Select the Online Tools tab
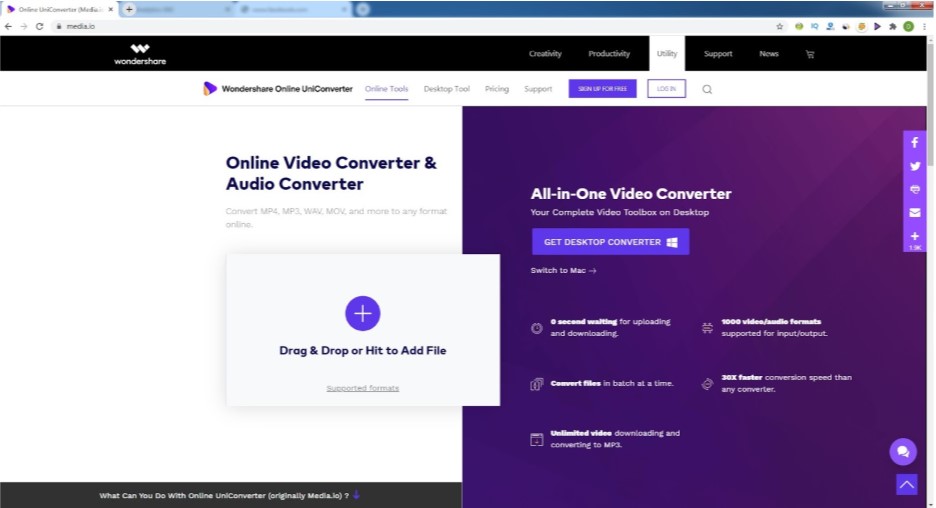 click(386, 89)
